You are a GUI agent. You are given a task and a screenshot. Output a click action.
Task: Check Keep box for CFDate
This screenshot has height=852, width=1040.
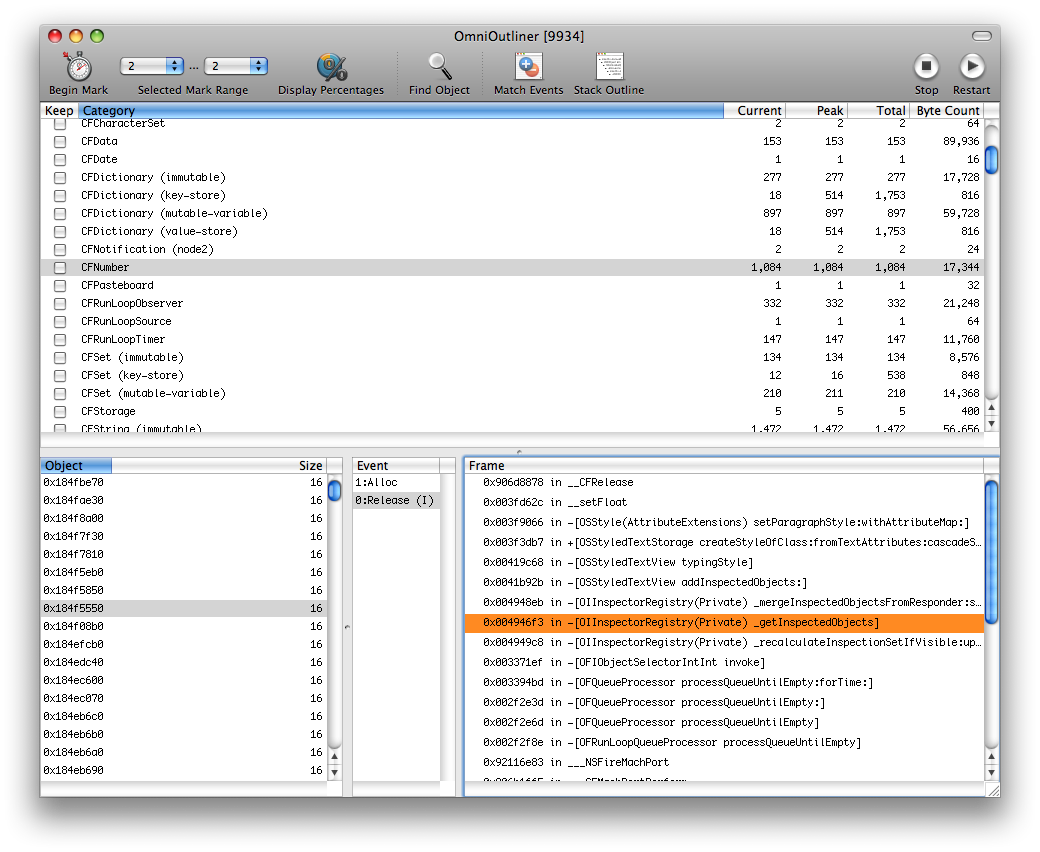60,159
